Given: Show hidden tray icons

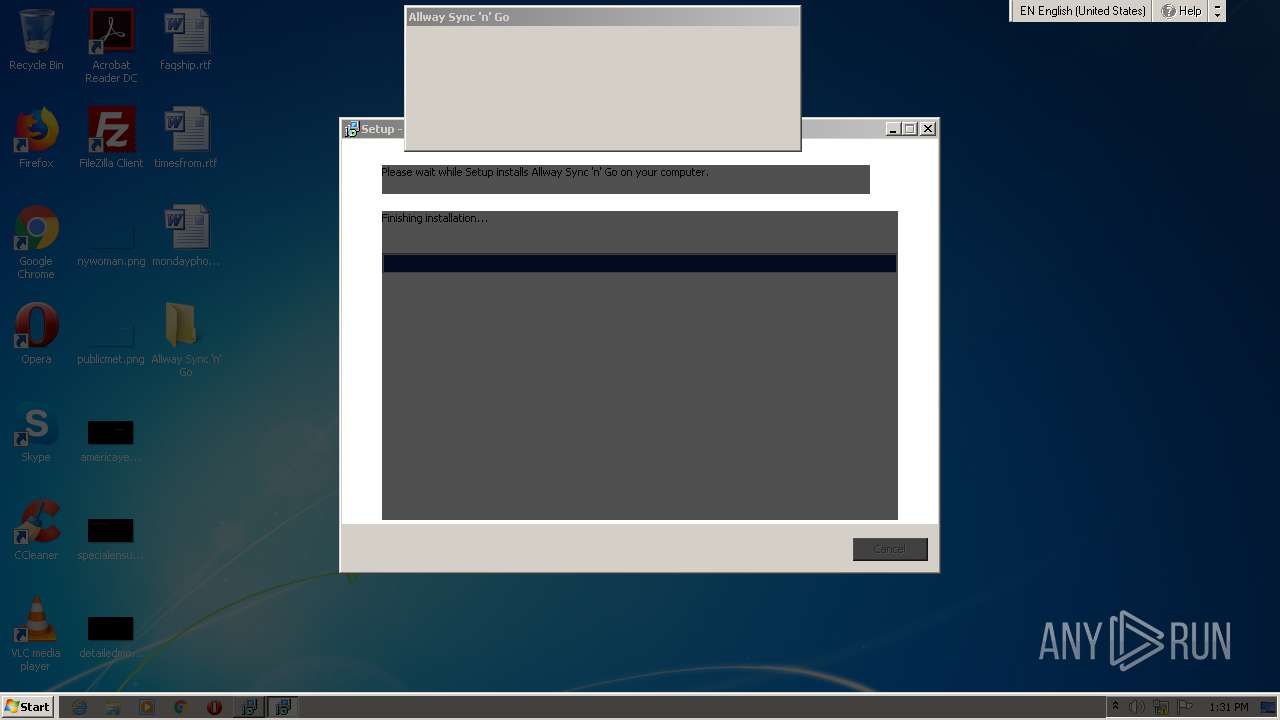Looking at the screenshot, I should (1116, 707).
